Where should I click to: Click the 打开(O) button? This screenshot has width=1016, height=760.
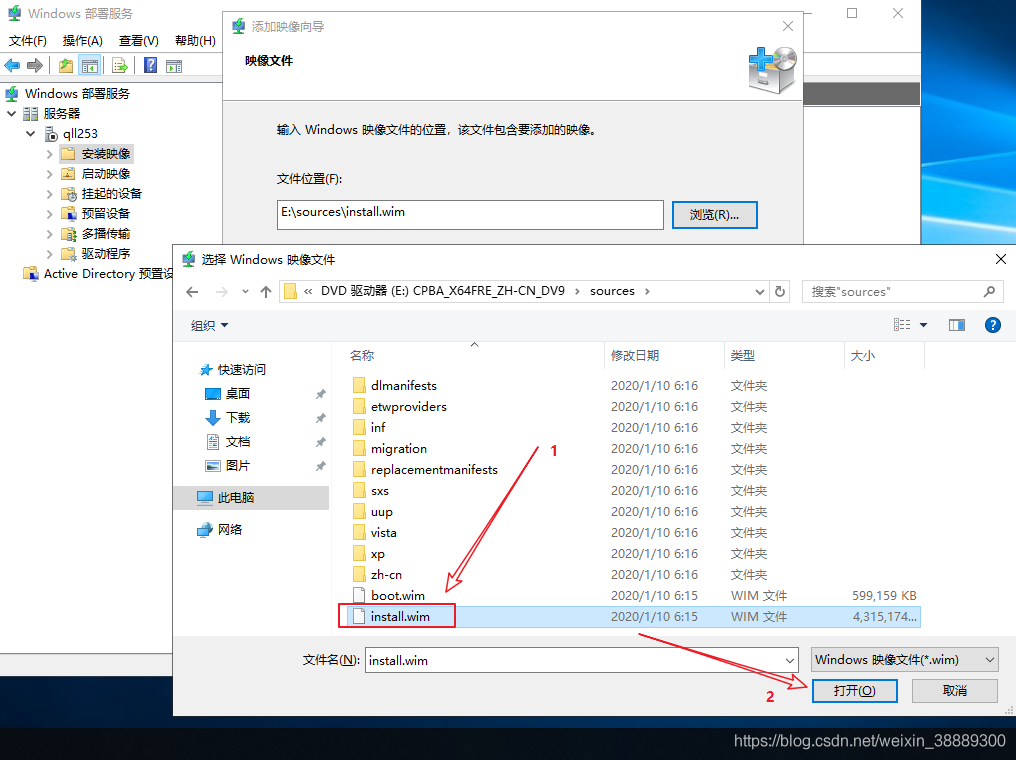coord(854,691)
